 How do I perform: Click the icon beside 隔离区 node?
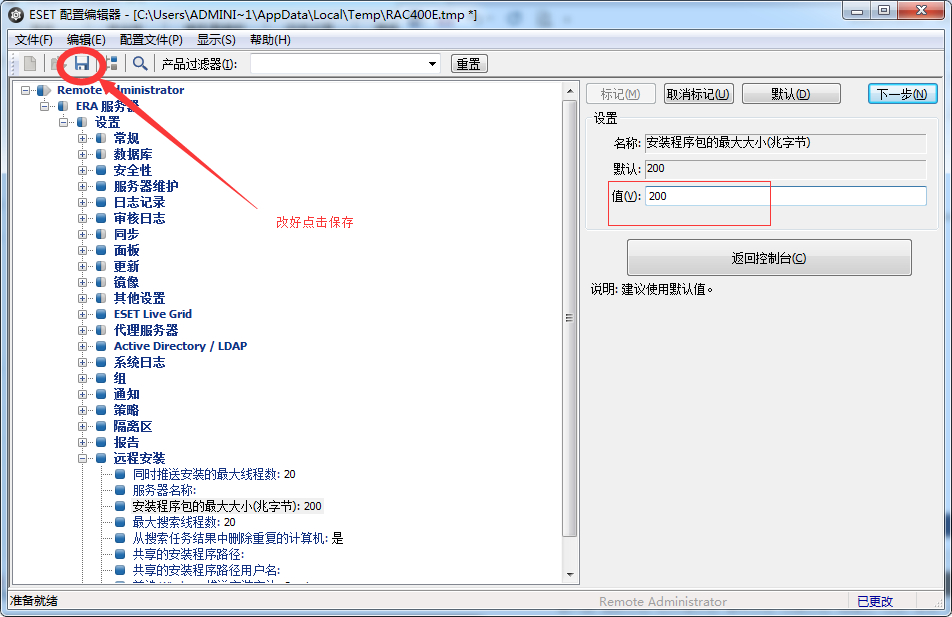(101, 426)
